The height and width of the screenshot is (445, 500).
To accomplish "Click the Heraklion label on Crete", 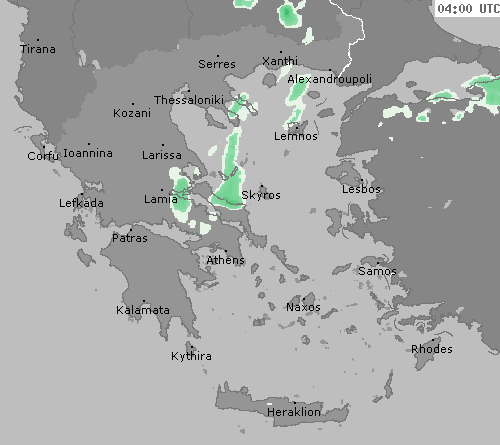I will point(294,412).
